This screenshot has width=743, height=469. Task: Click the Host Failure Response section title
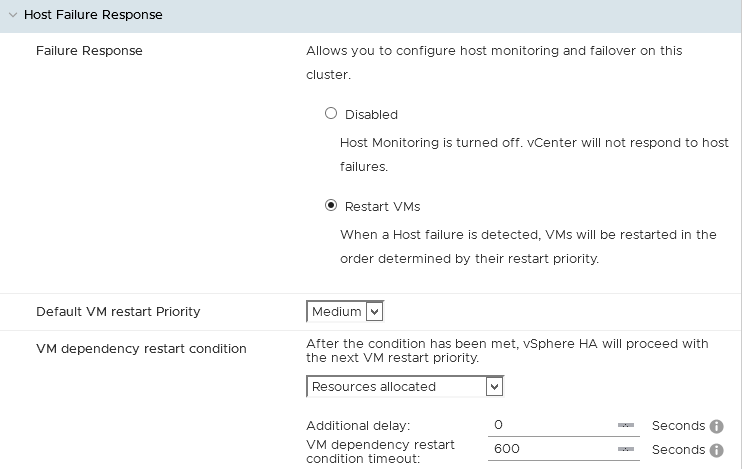tap(93, 15)
